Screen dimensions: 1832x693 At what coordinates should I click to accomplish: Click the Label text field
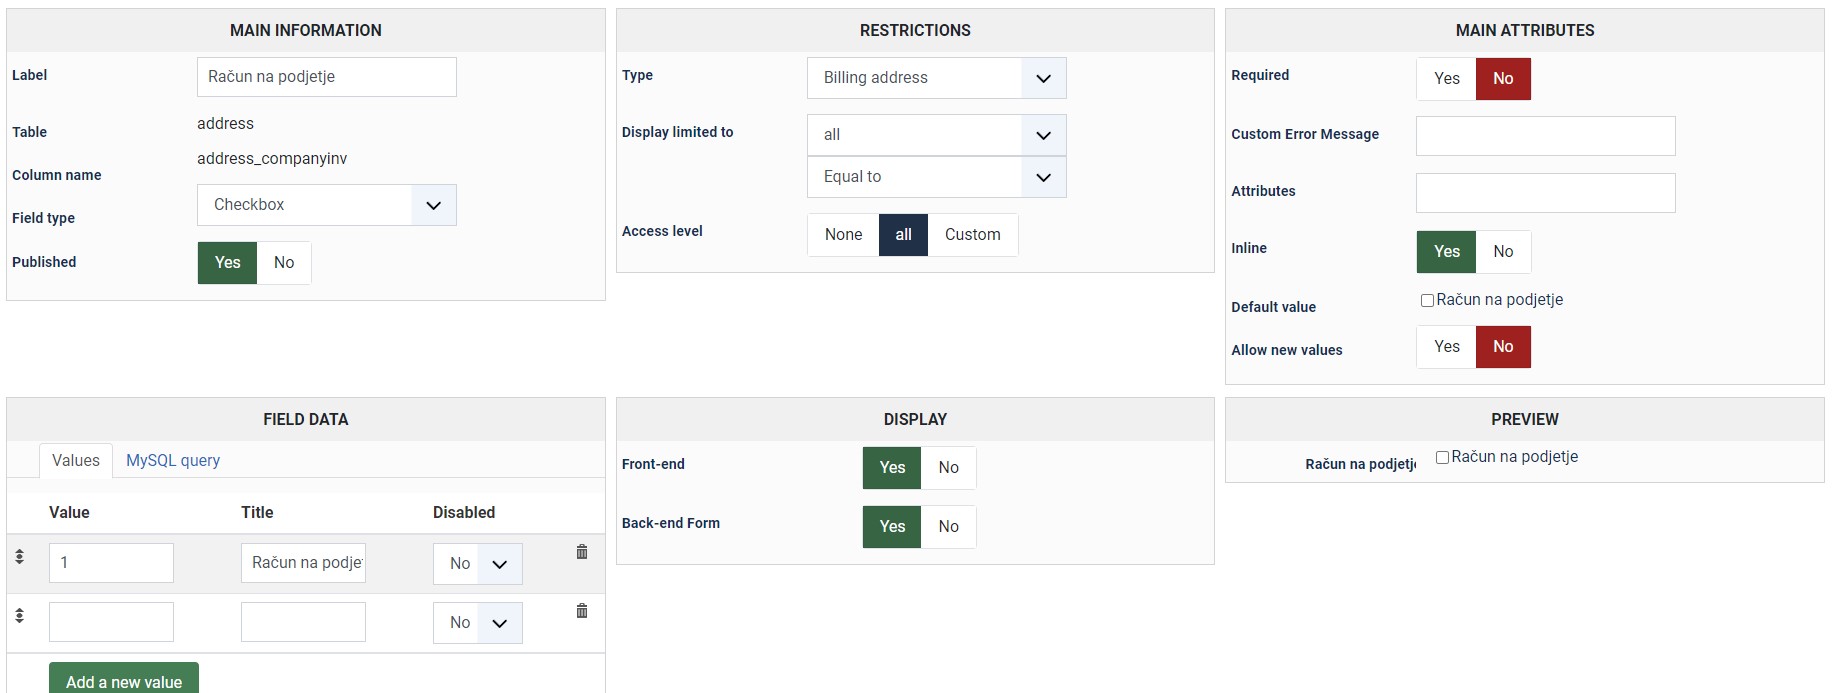pyautogui.click(x=326, y=77)
